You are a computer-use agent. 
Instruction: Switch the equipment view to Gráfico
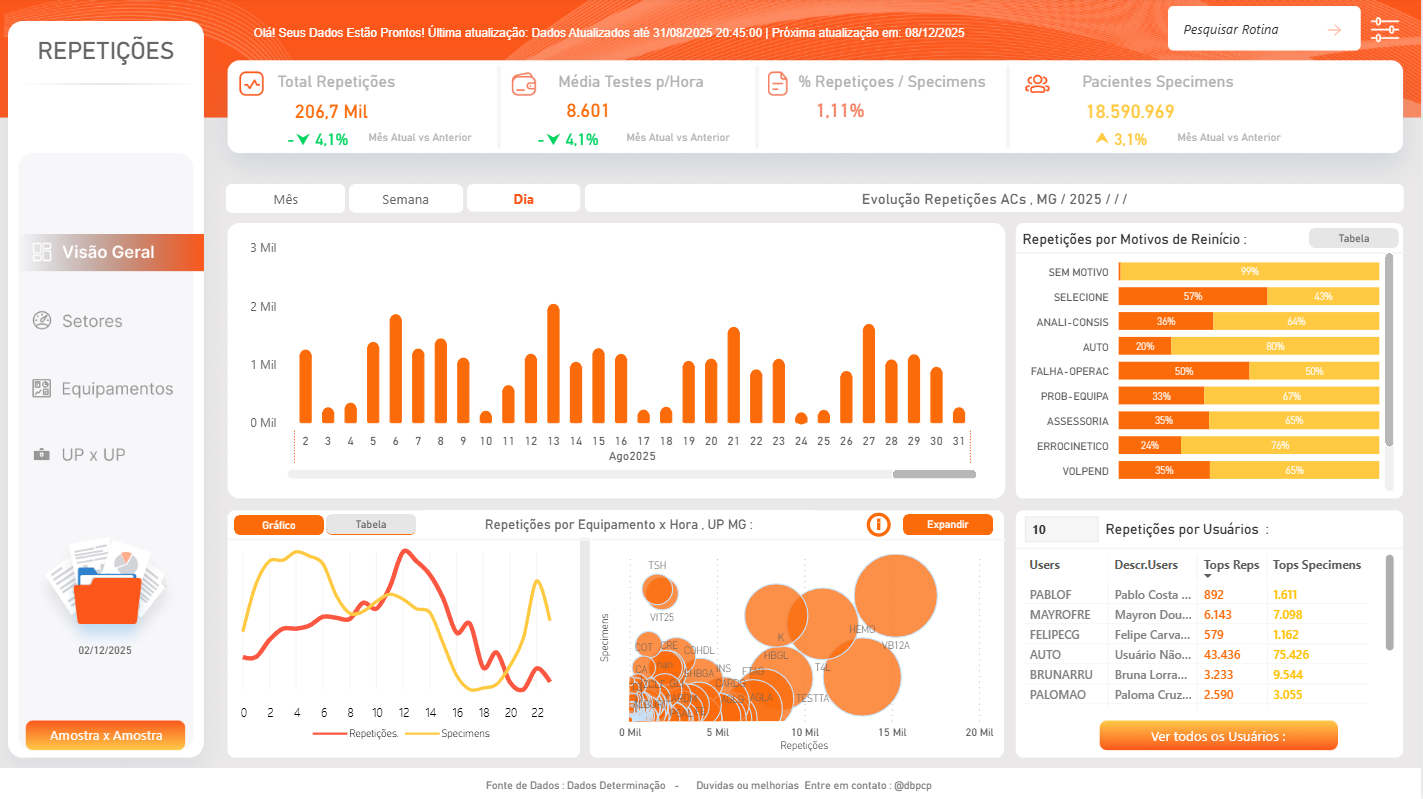coord(279,525)
